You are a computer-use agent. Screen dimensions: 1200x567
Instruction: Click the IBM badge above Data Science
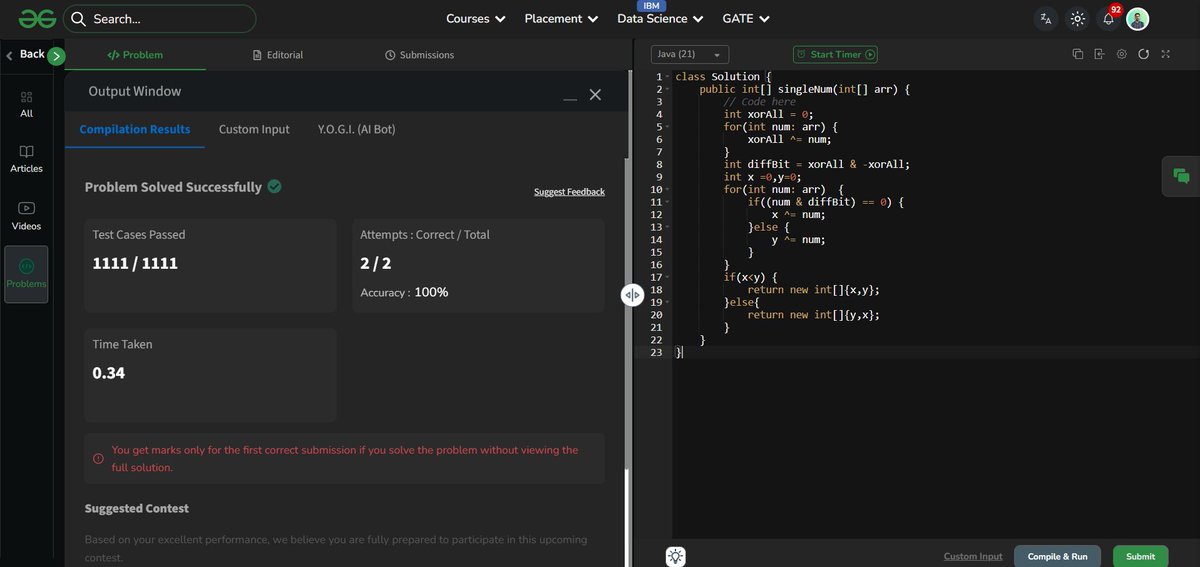652,6
